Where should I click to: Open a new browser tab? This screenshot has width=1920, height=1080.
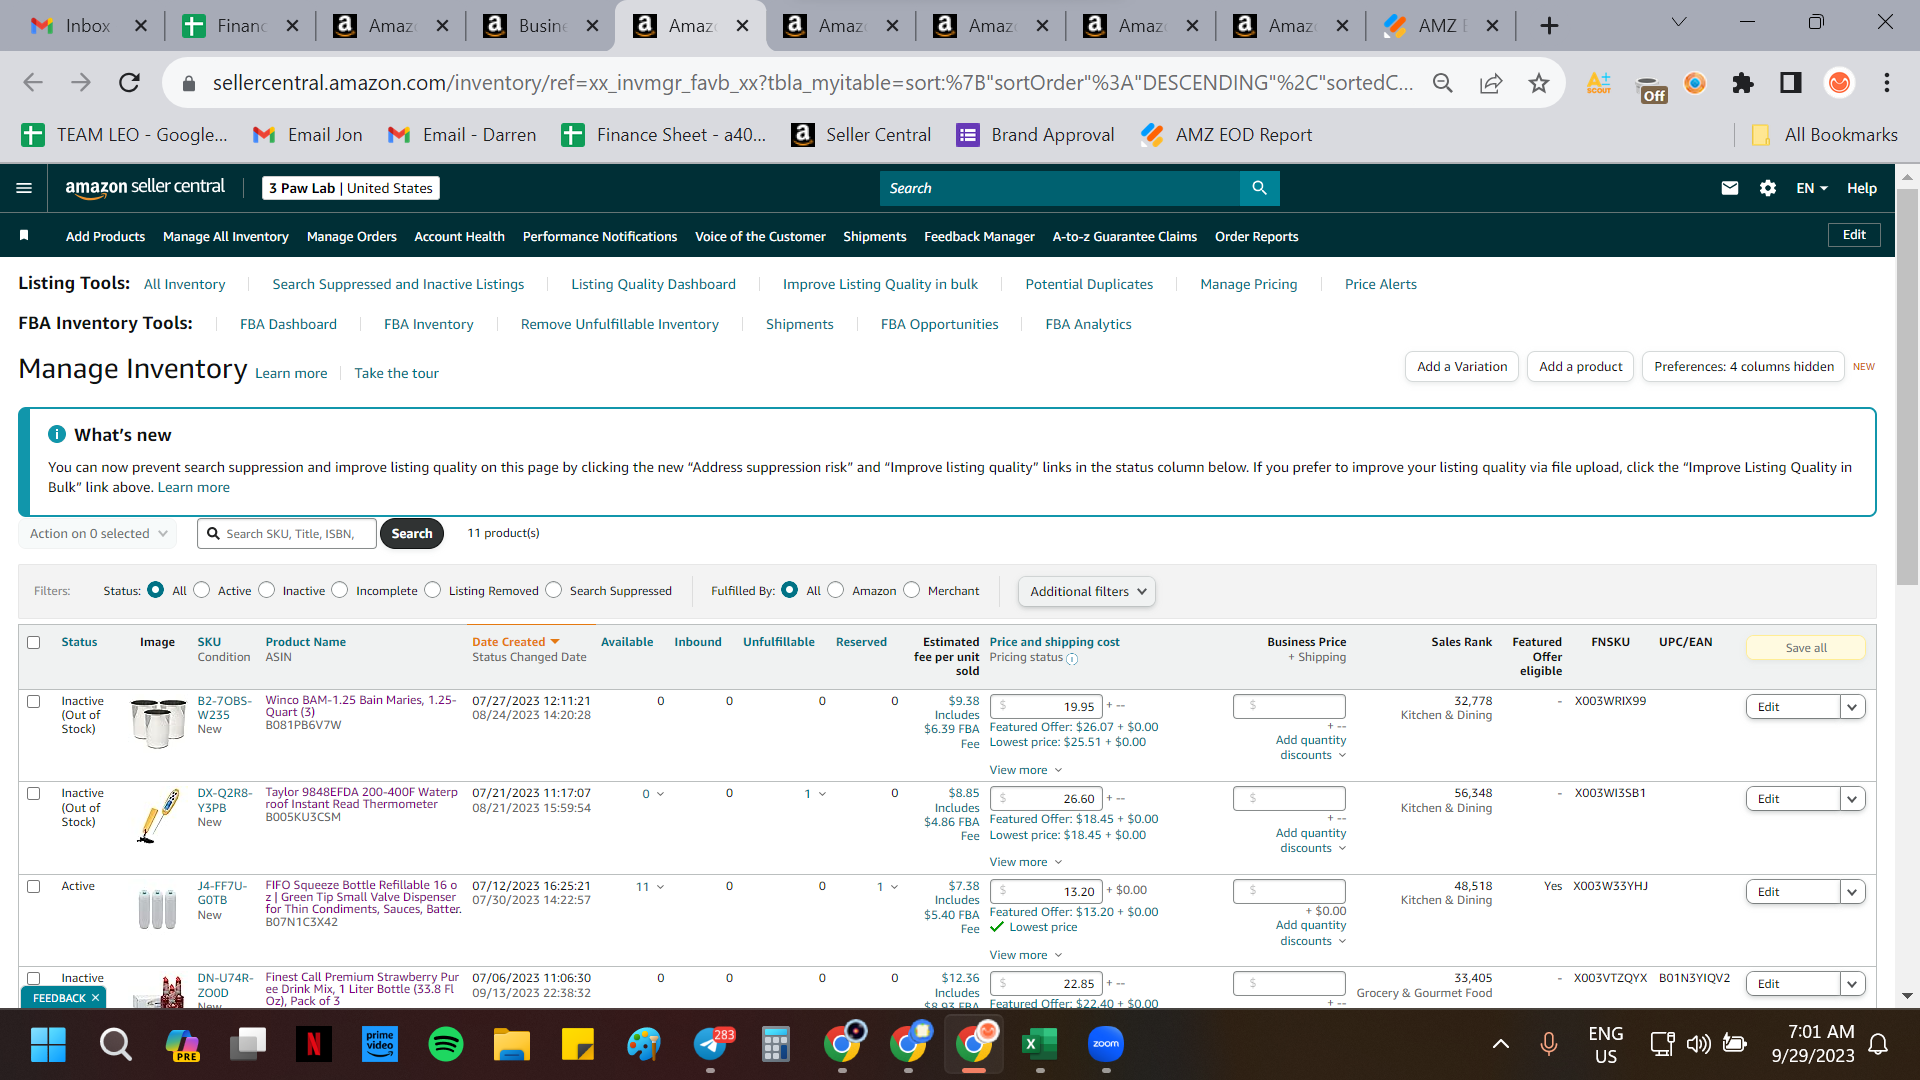[1549, 26]
